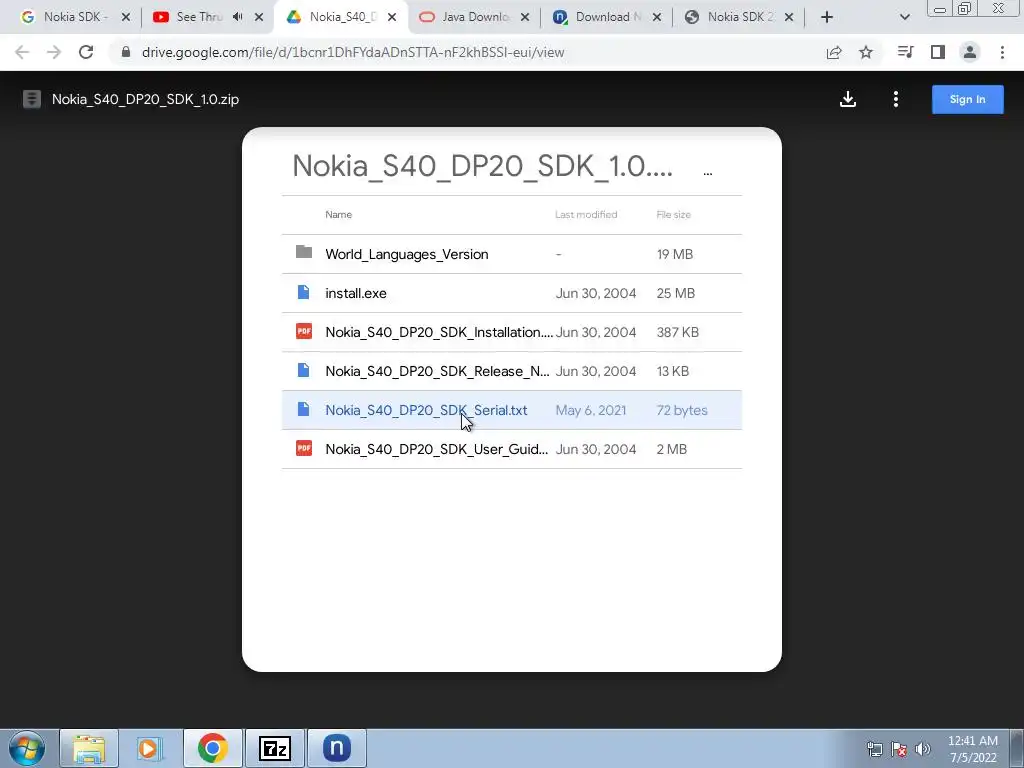Viewport: 1024px width, 768px height.
Task: Open Nokia_S40_DP20_SDK_Serial.txt
Action: [x=512, y=410]
